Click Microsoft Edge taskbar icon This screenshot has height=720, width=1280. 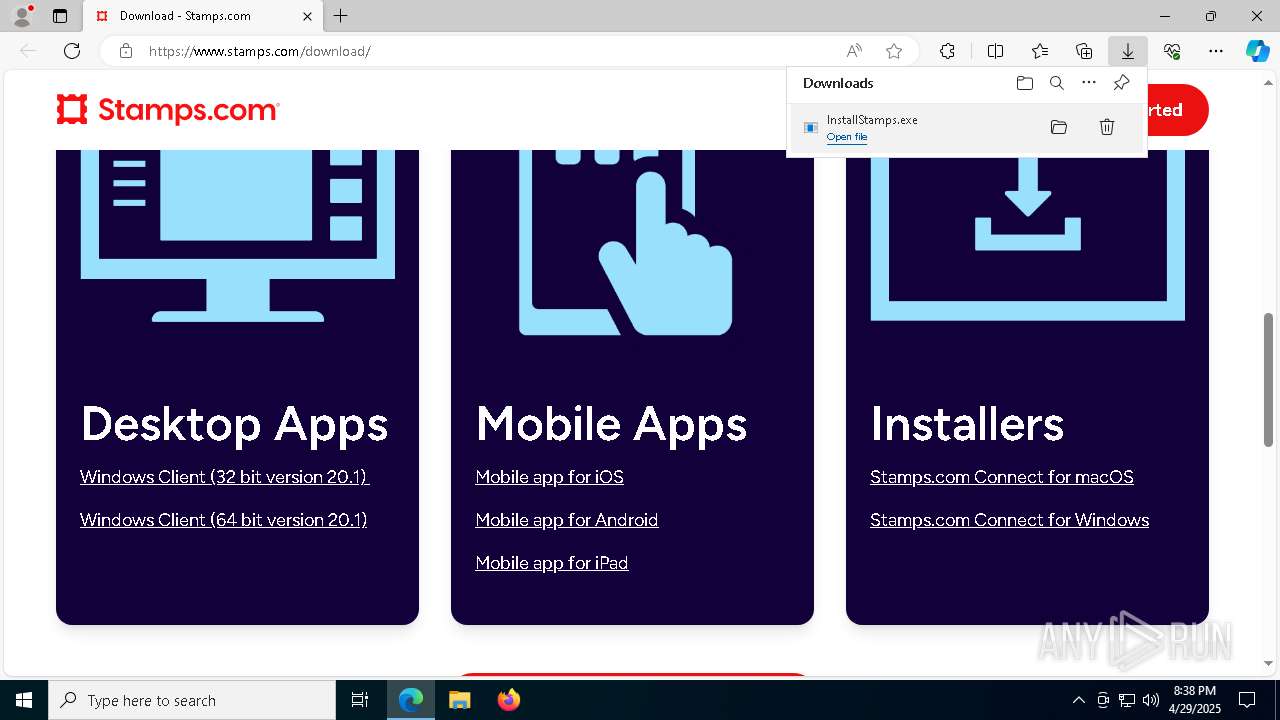(411, 700)
